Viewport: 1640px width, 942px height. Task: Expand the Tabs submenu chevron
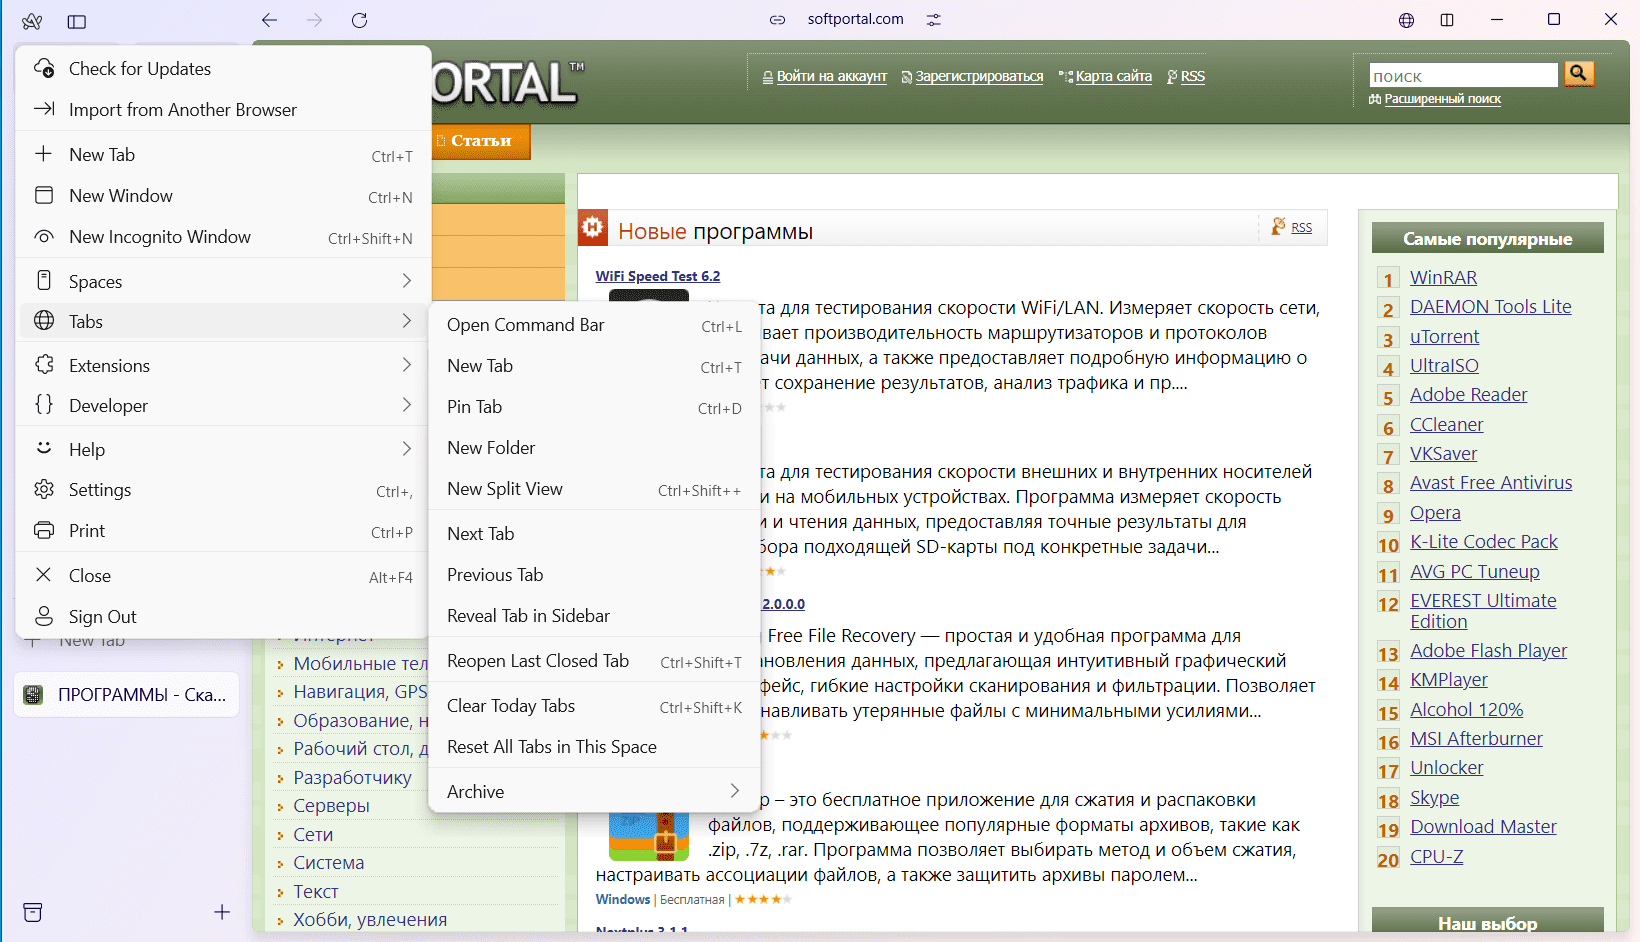pos(406,321)
